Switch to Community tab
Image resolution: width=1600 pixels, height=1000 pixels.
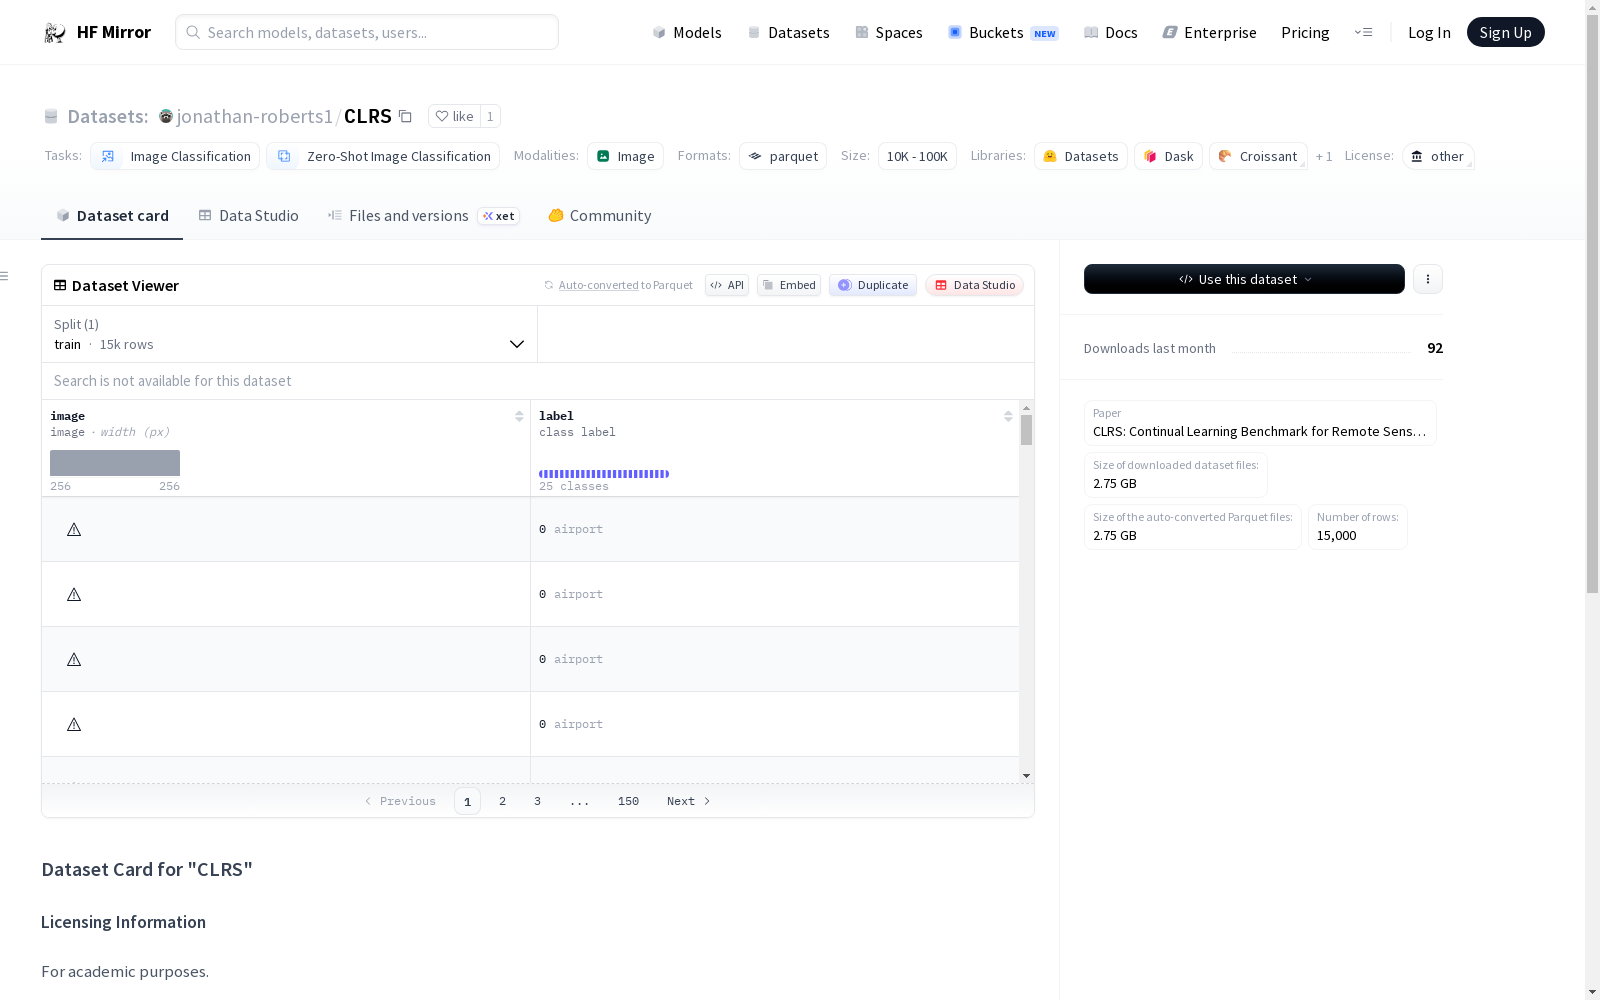pyautogui.click(x=600, y=215)
